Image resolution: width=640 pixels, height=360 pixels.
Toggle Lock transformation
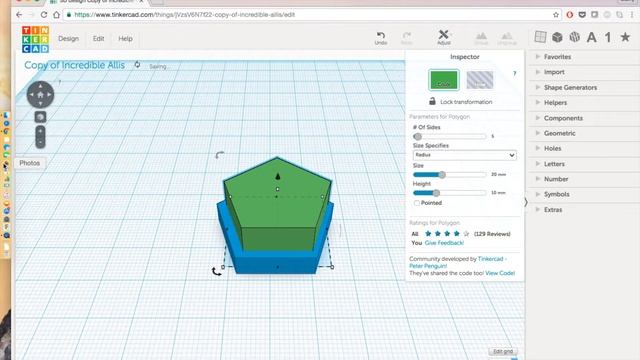click(460, 102)
